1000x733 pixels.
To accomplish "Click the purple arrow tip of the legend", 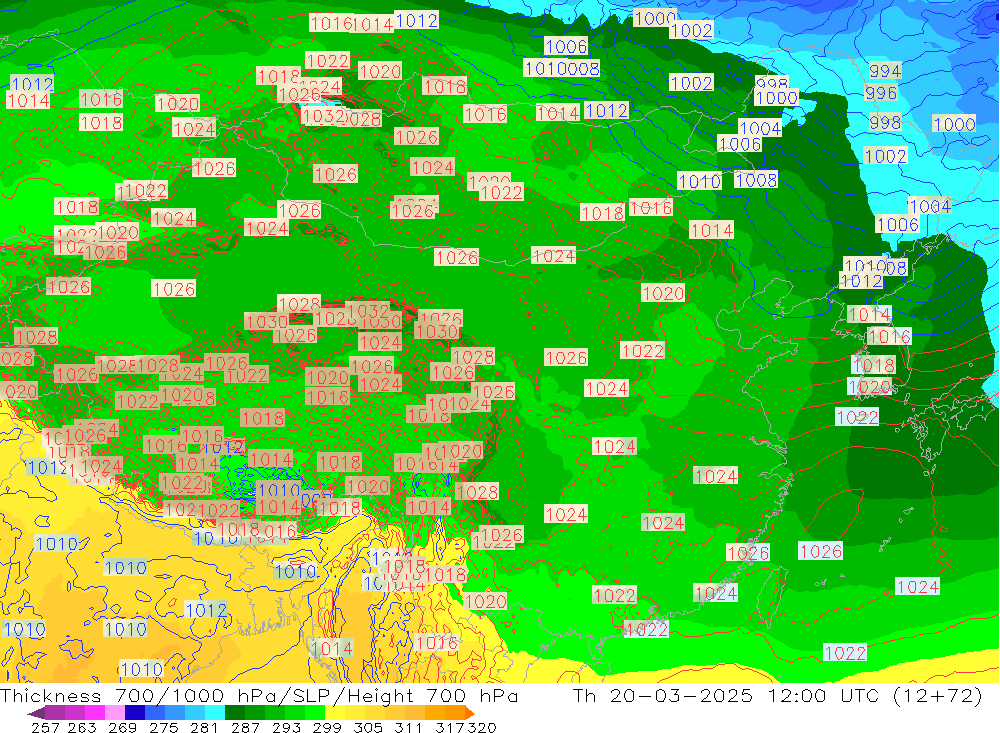I will tap(36, 713).
